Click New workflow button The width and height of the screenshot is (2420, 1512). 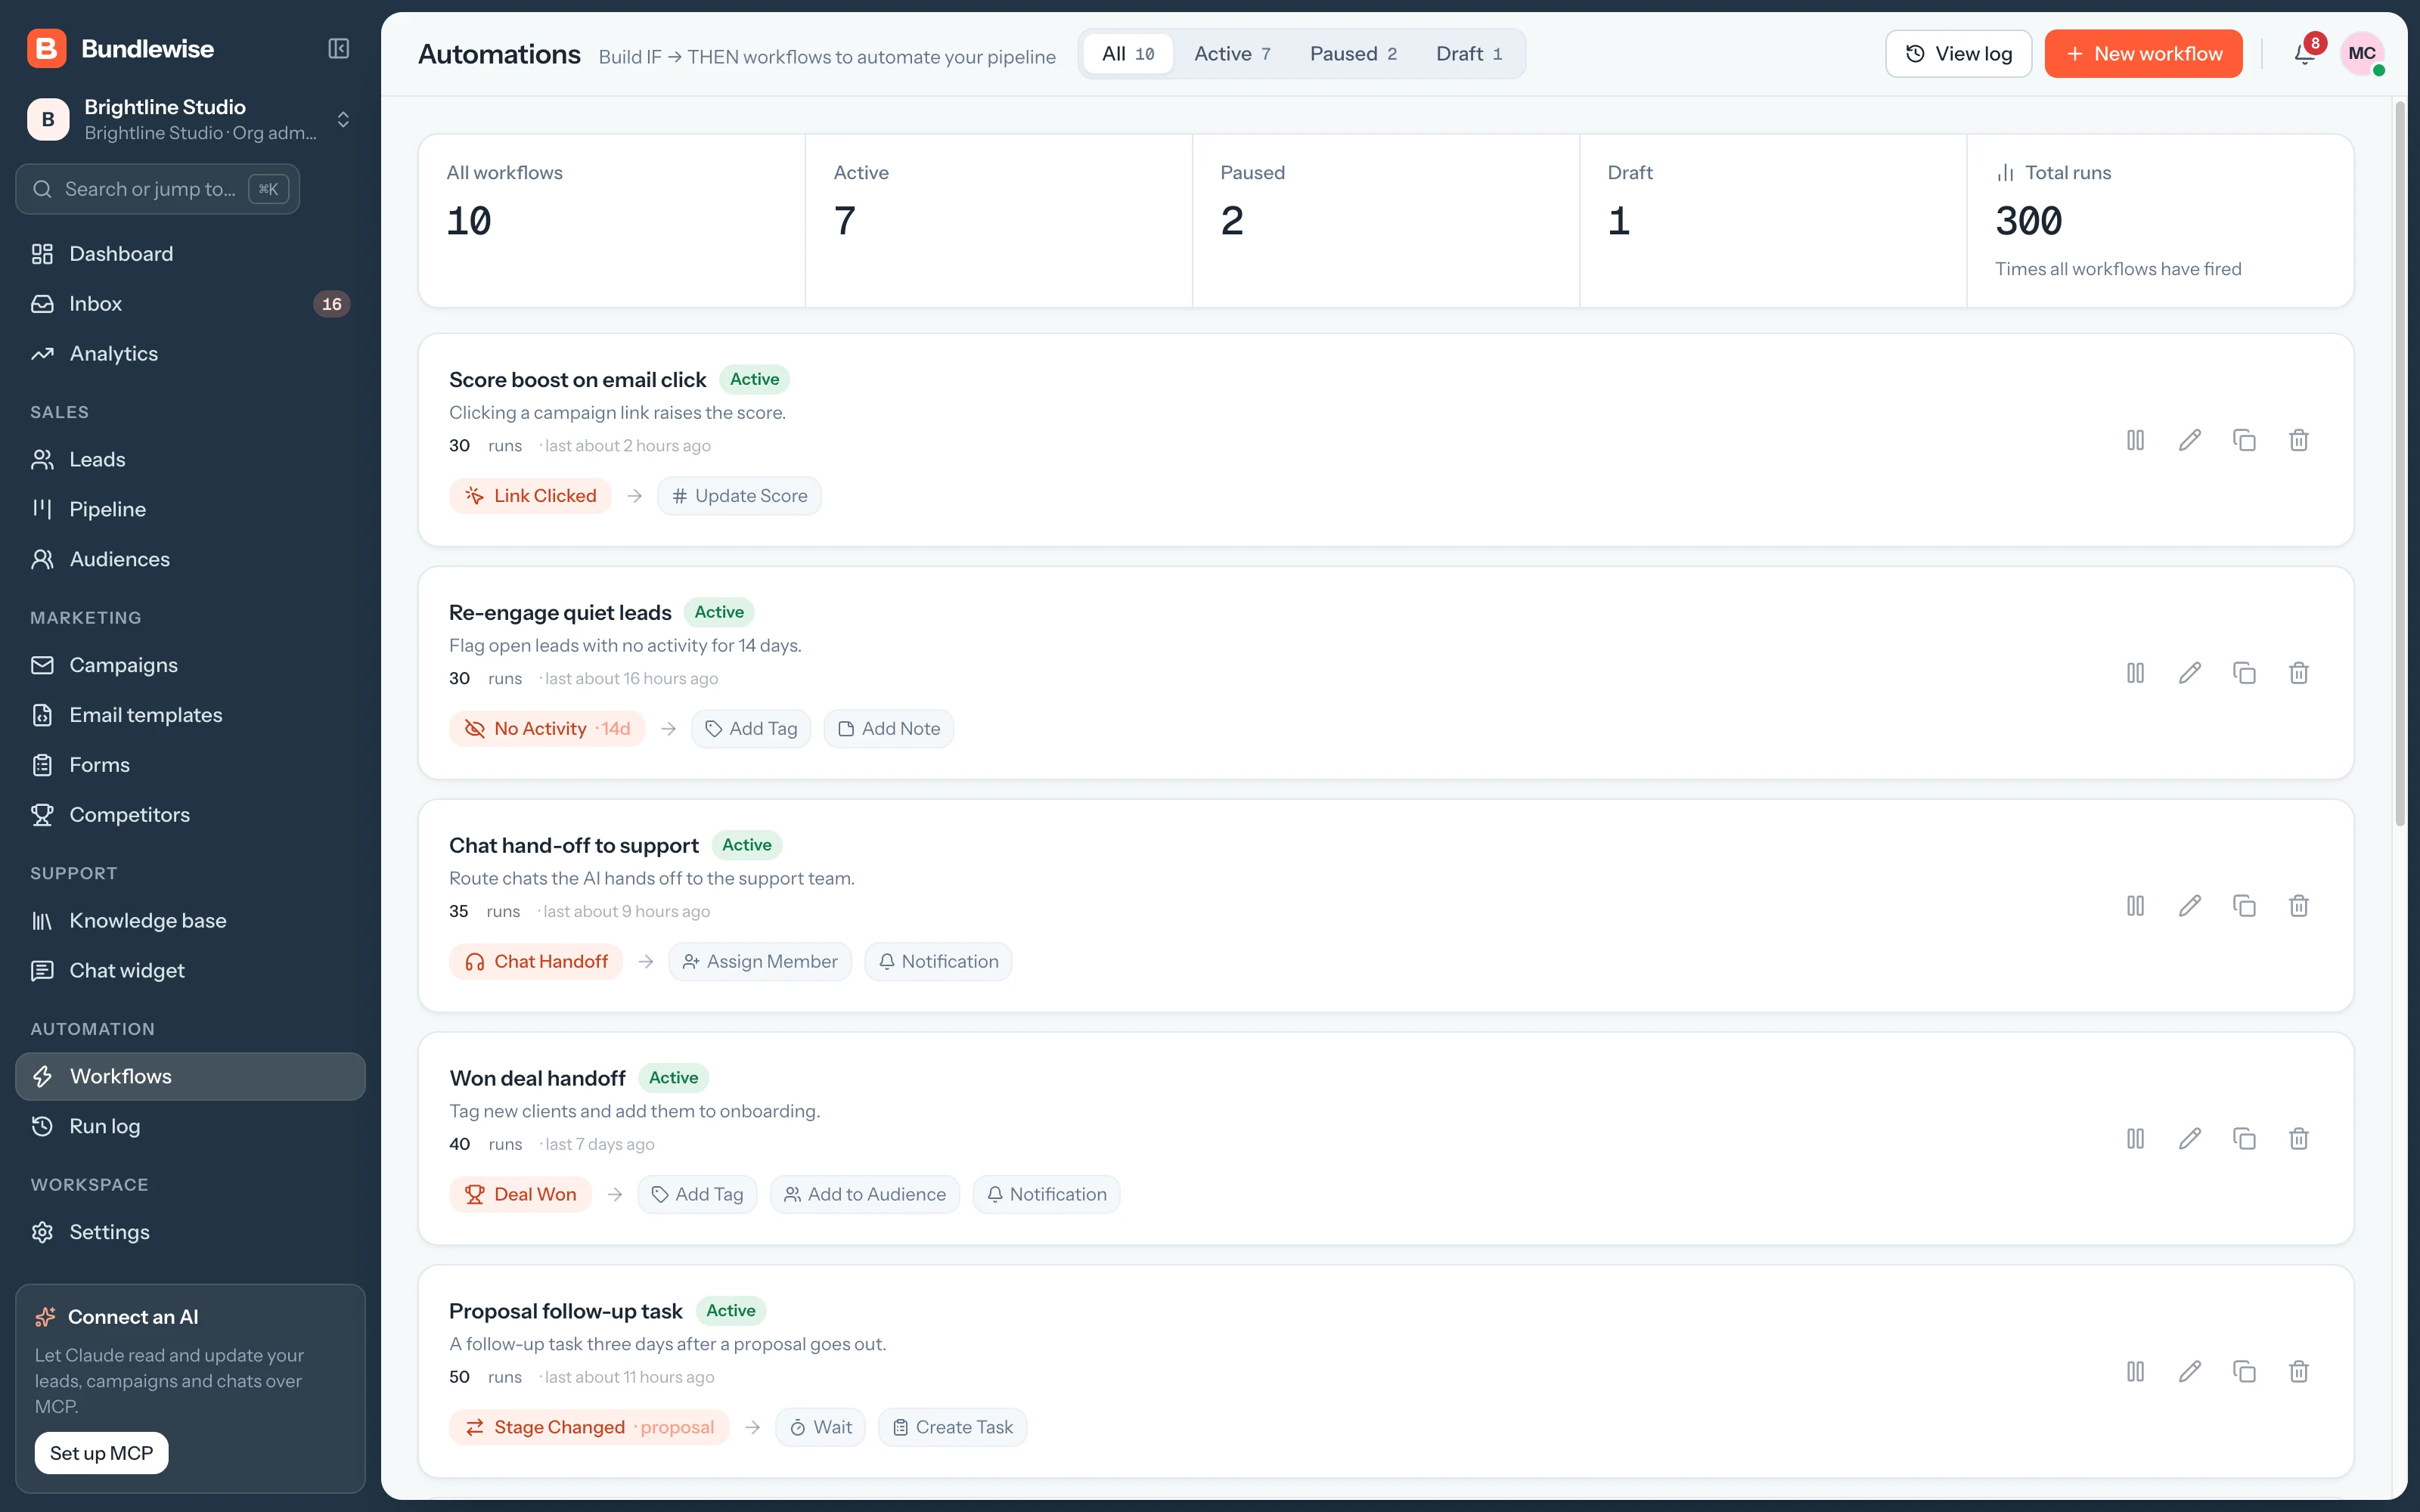[2143, 54]
